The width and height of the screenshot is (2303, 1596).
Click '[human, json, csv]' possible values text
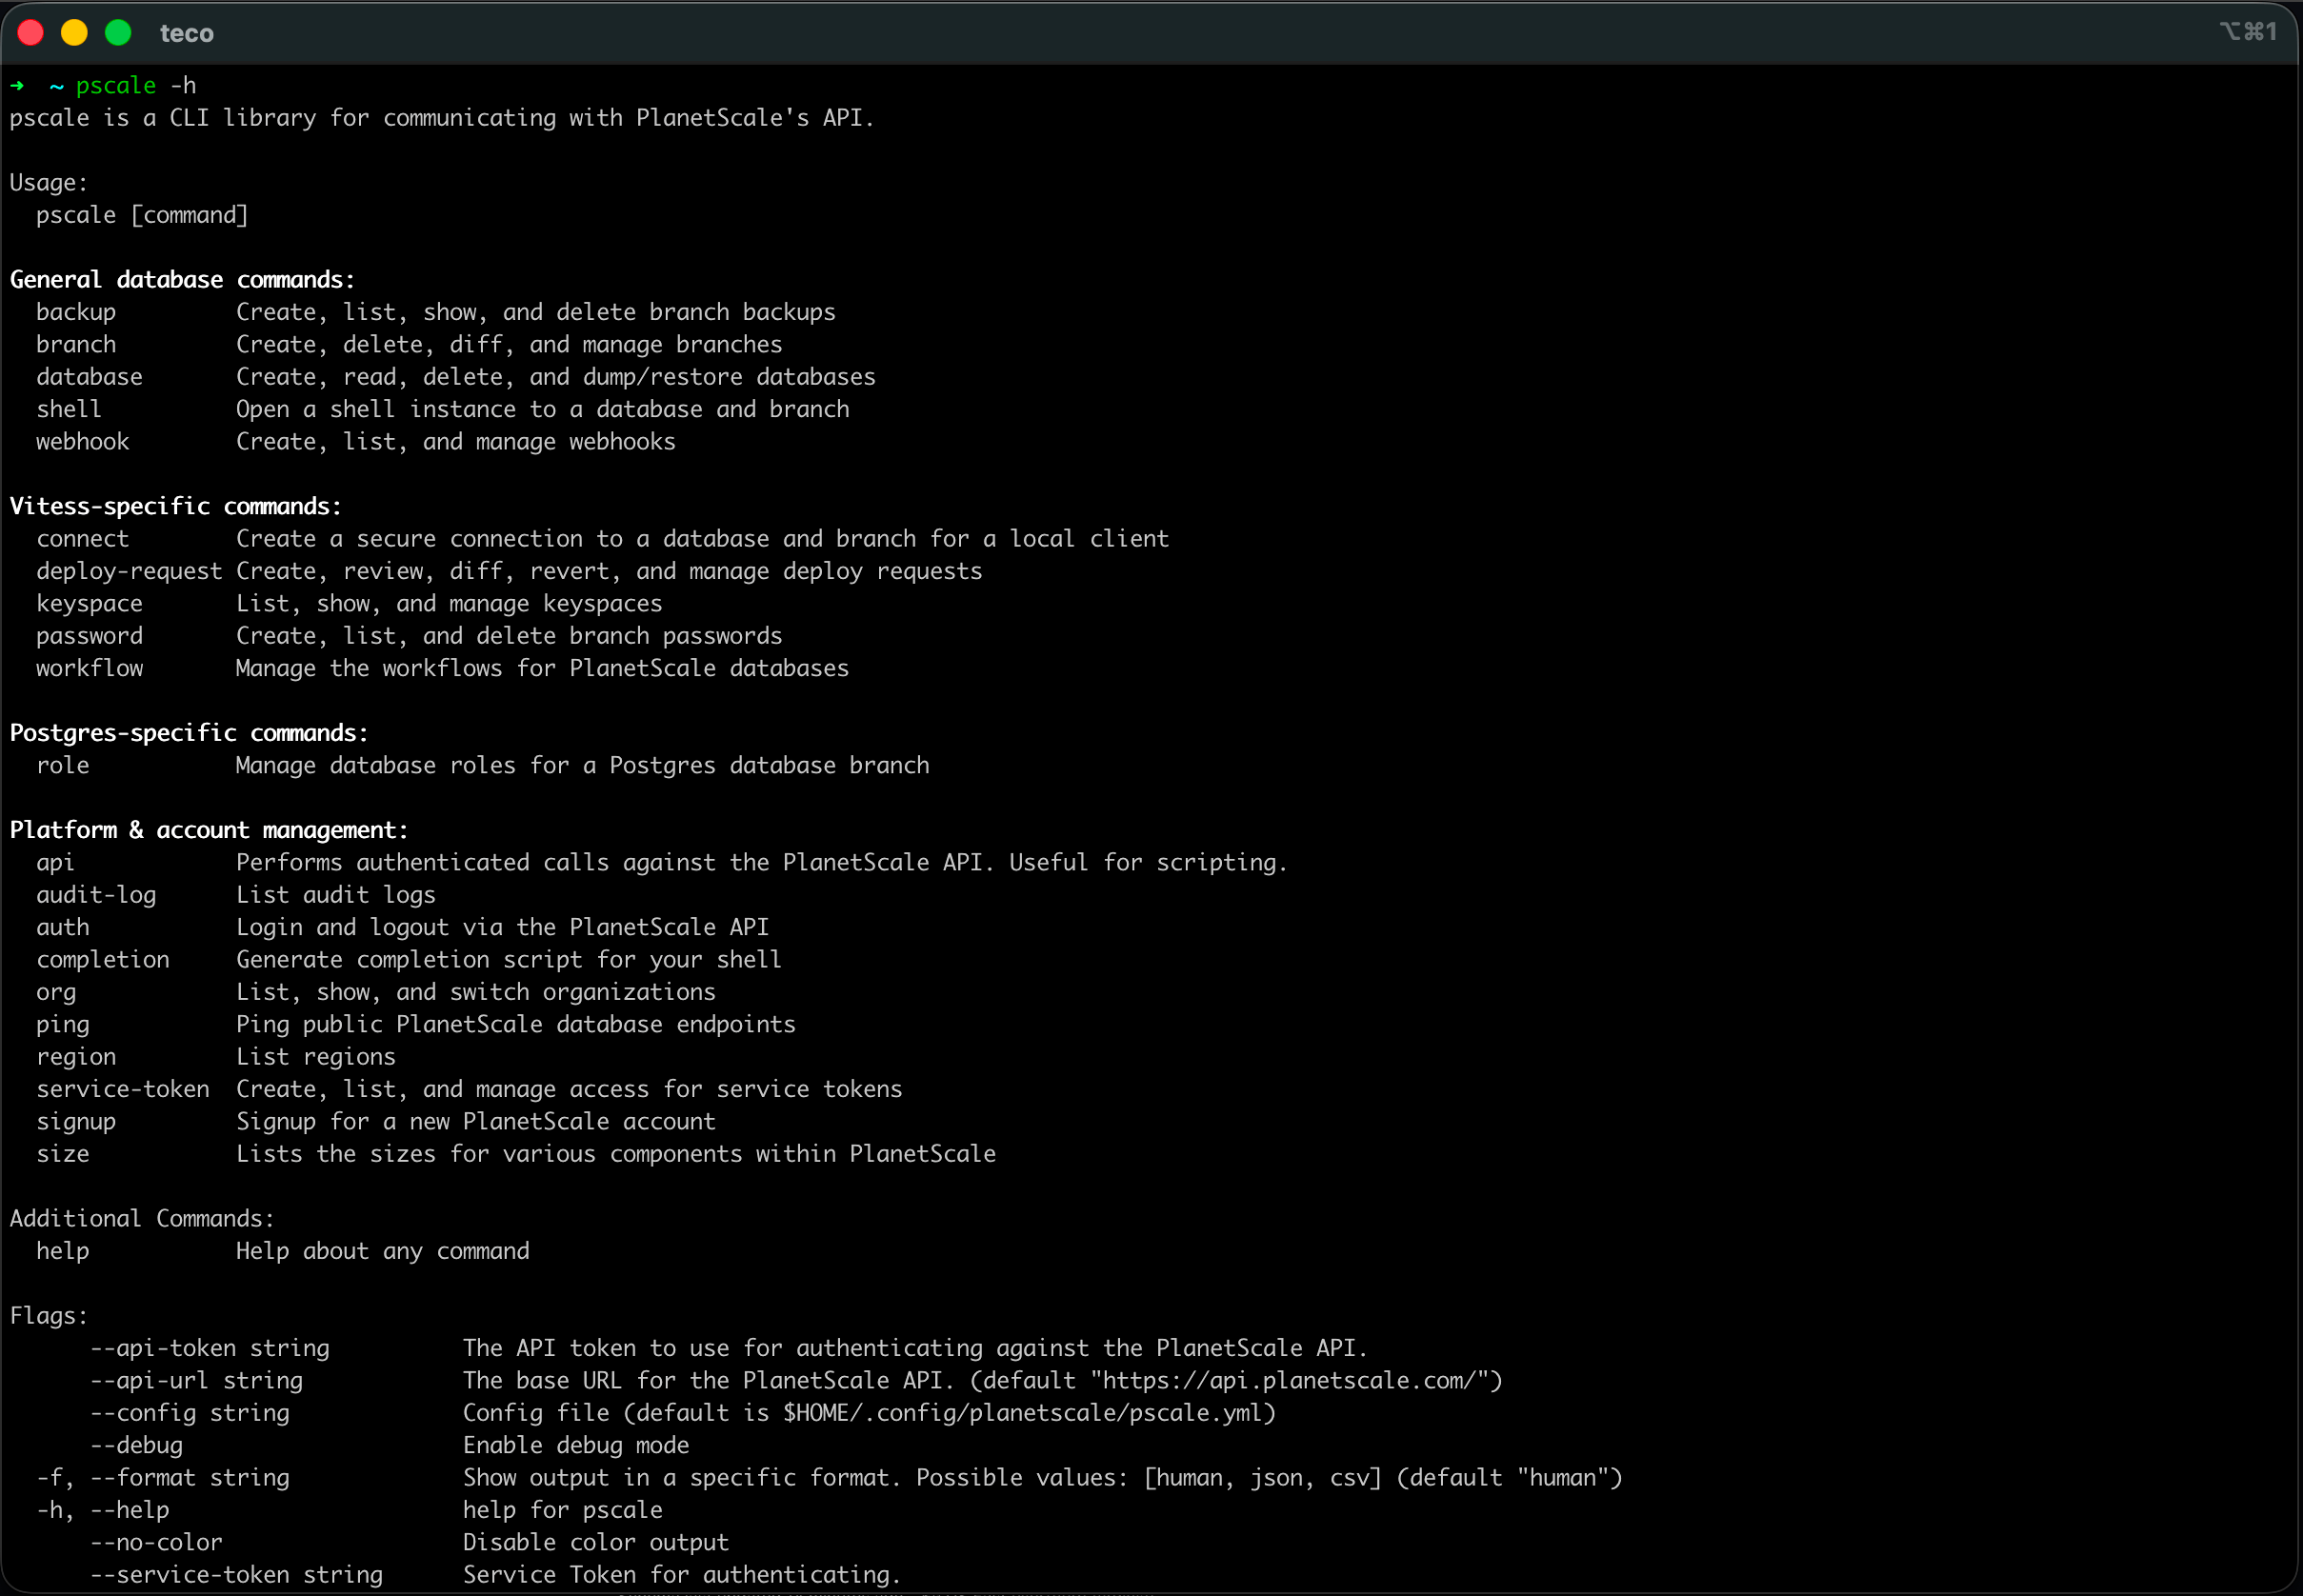pyautogui.click(x=1263, y=1478)
